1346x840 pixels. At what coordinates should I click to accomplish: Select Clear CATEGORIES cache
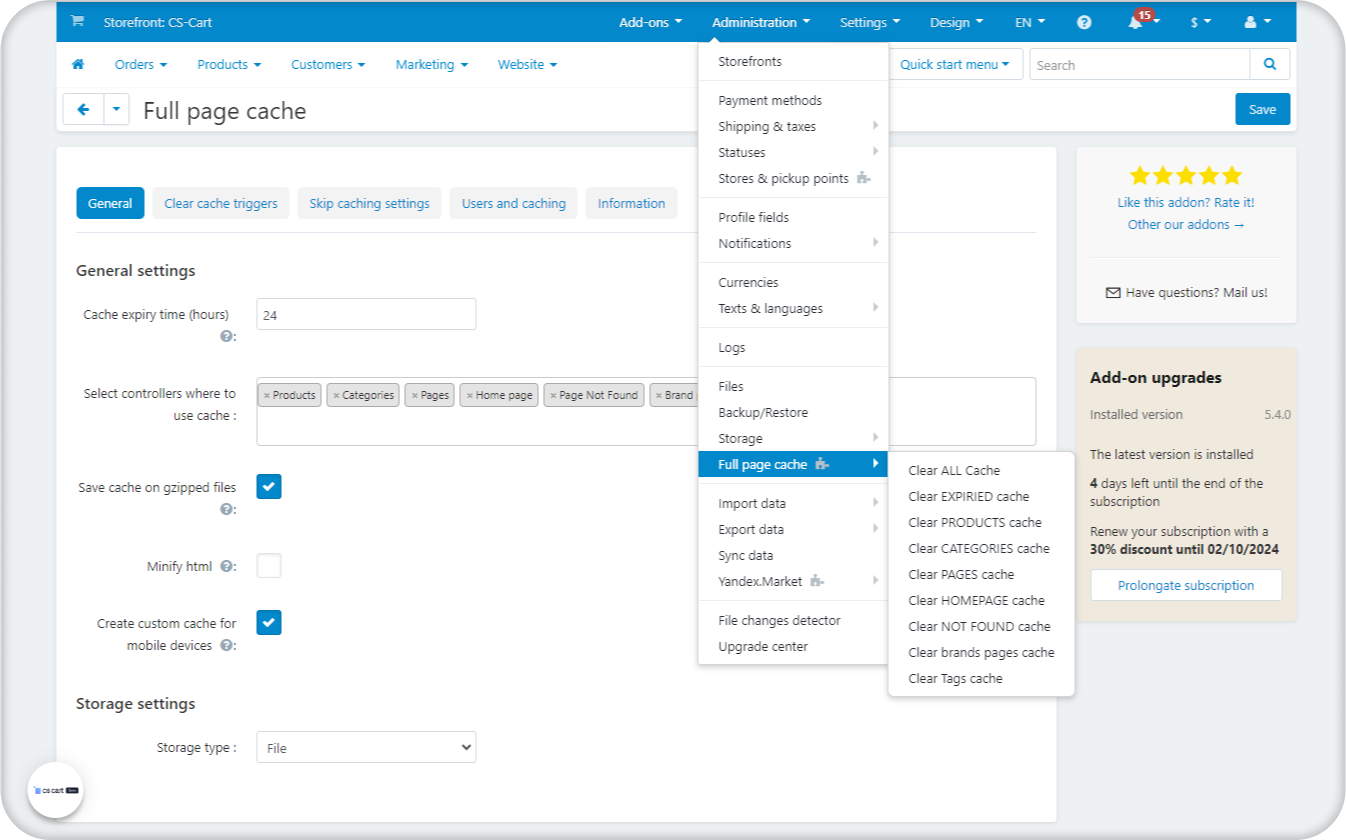981,548
